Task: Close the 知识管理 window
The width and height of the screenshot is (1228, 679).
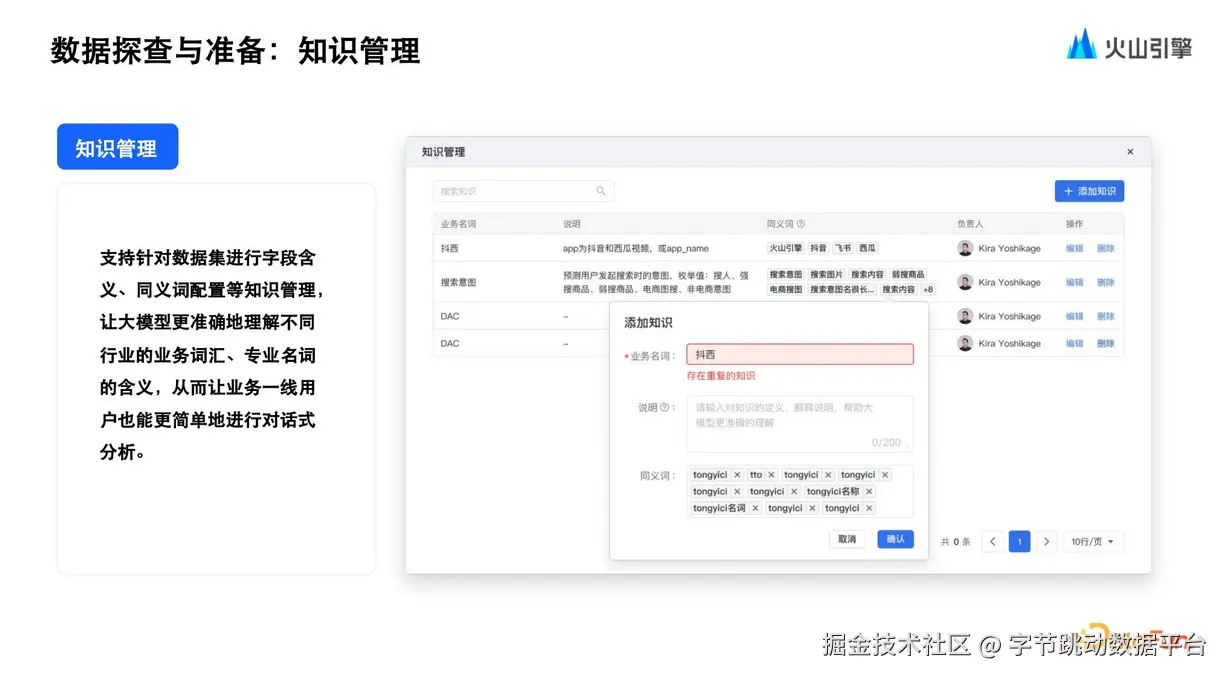Action: click(1130, 152)
